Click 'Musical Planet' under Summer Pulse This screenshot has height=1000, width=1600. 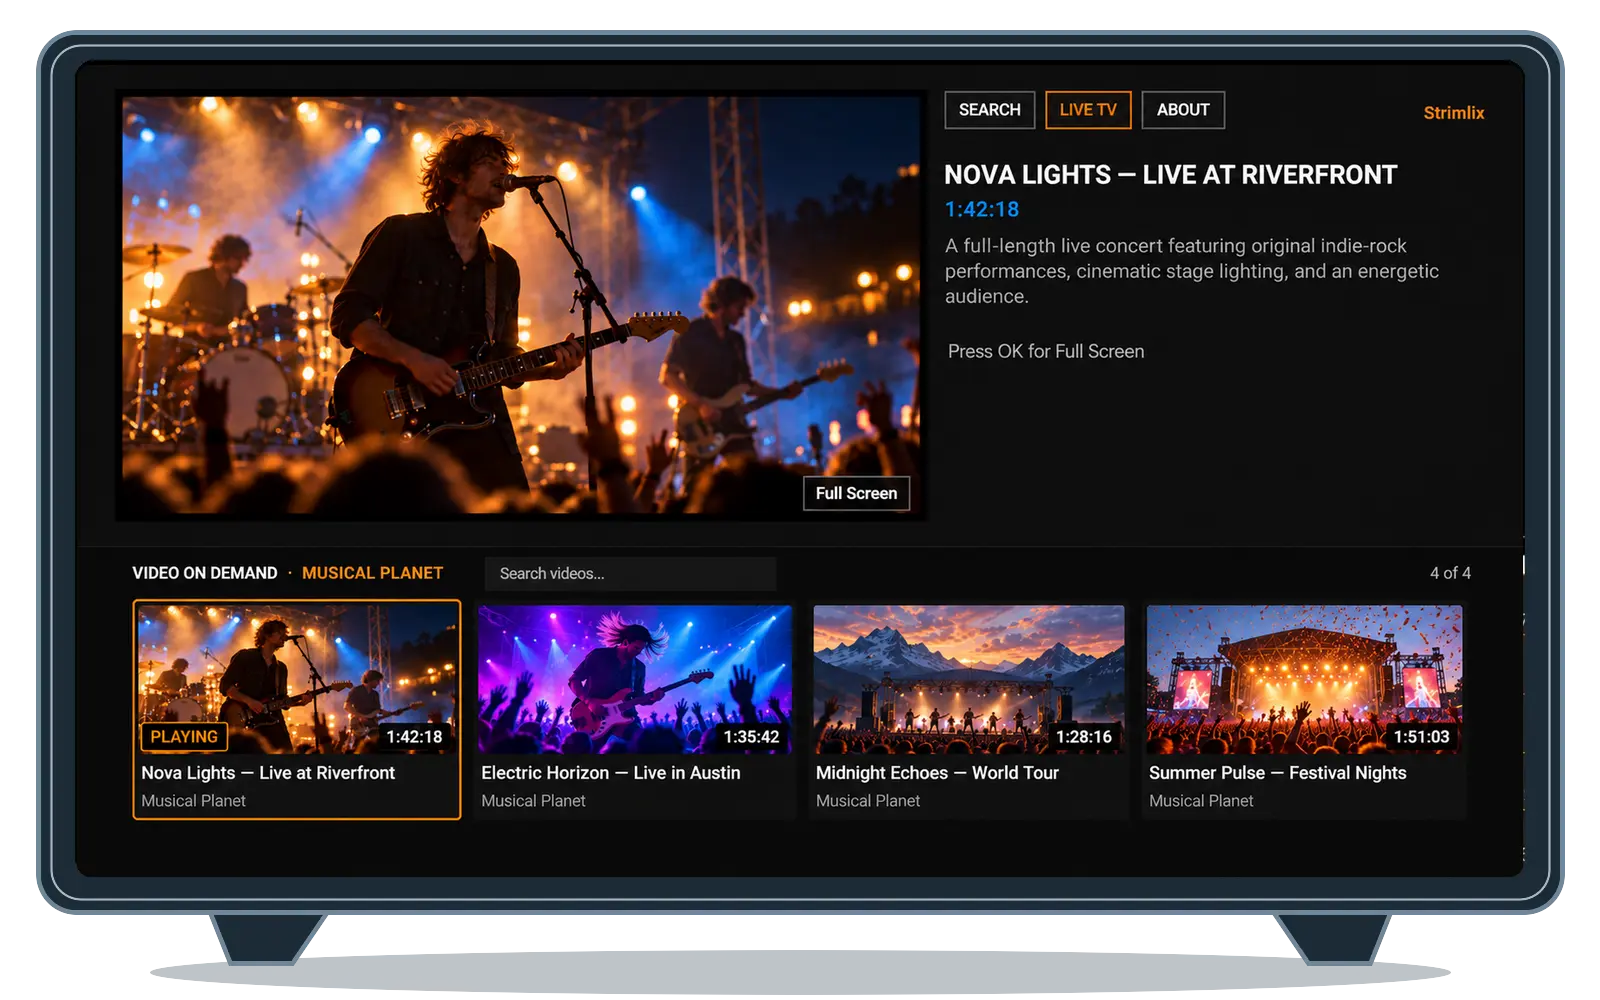(1201, 801)
